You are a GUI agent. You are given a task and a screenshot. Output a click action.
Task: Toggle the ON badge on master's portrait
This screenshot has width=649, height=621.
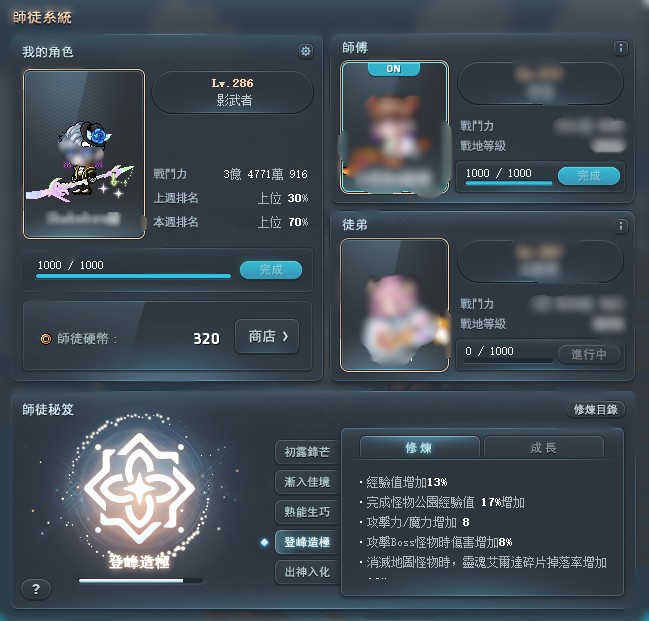pos(394,69)
